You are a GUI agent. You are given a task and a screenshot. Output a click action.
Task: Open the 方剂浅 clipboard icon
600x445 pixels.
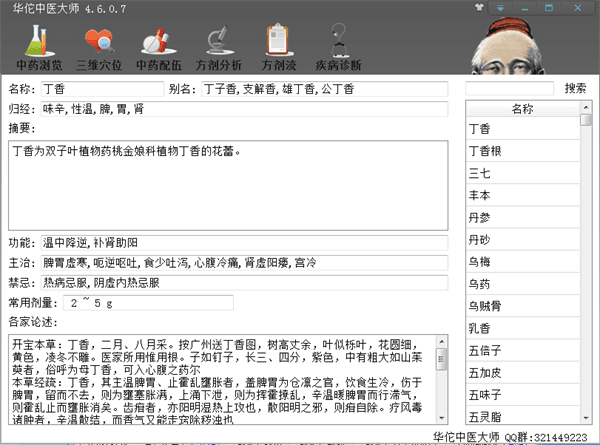tap(277, 50)
